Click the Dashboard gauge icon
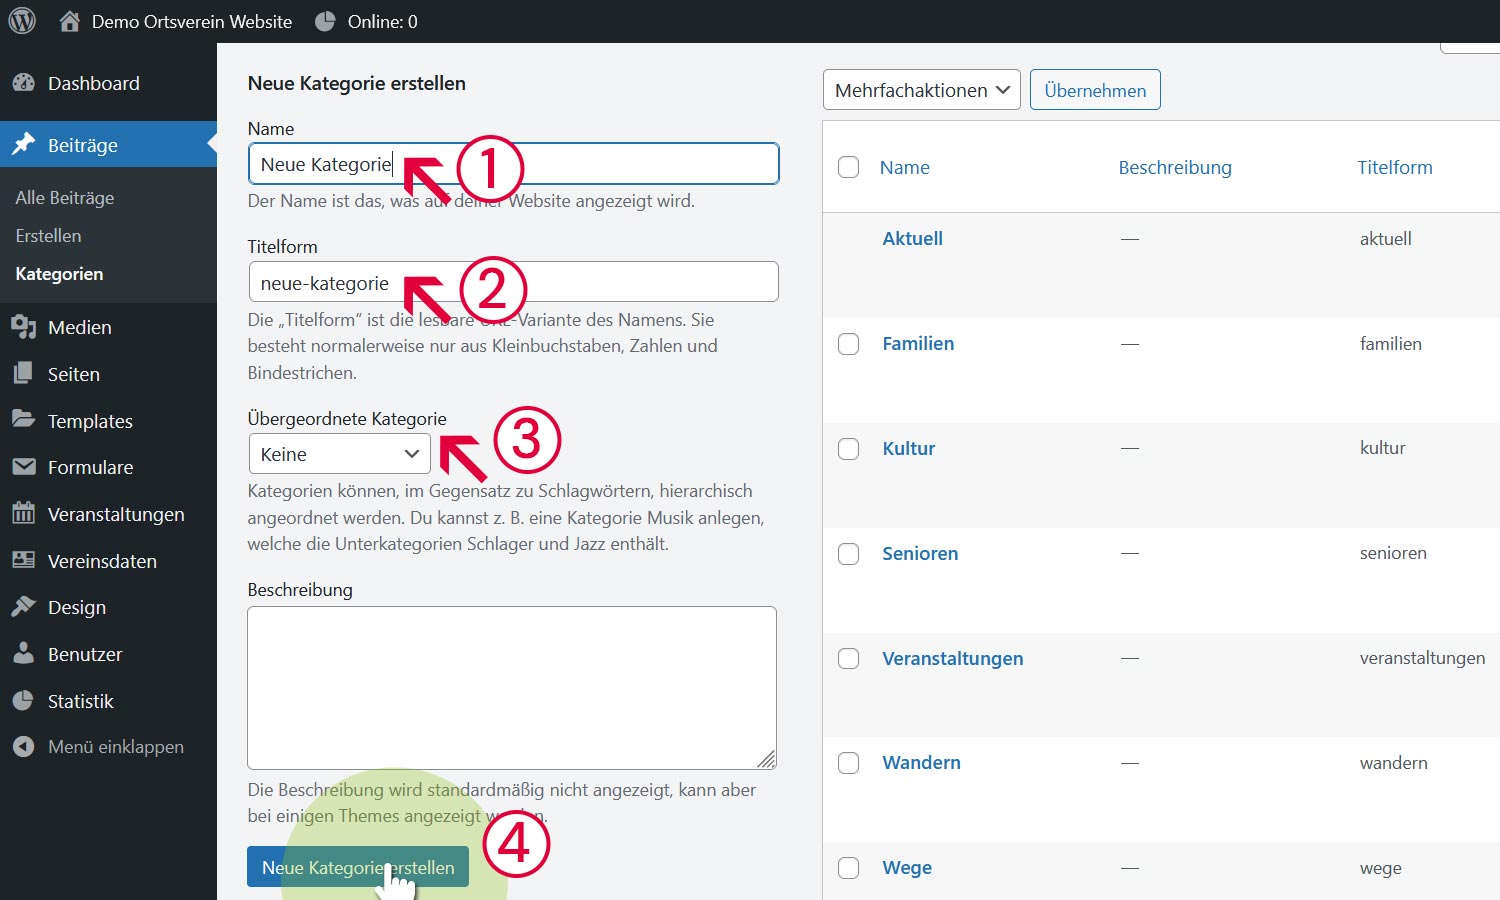The image size is (1500, 900). (x=24, y=83)
